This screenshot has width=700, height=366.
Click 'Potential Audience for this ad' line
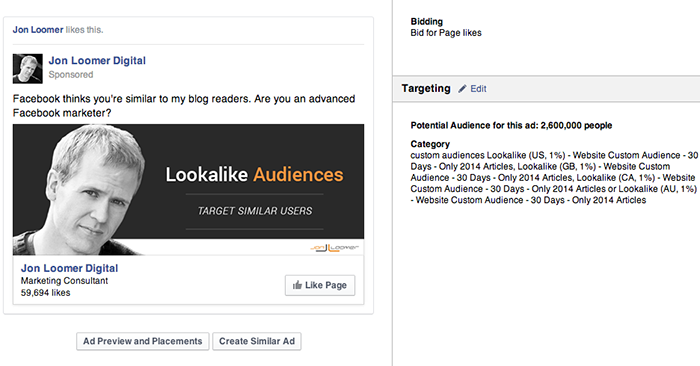[511, 125]
